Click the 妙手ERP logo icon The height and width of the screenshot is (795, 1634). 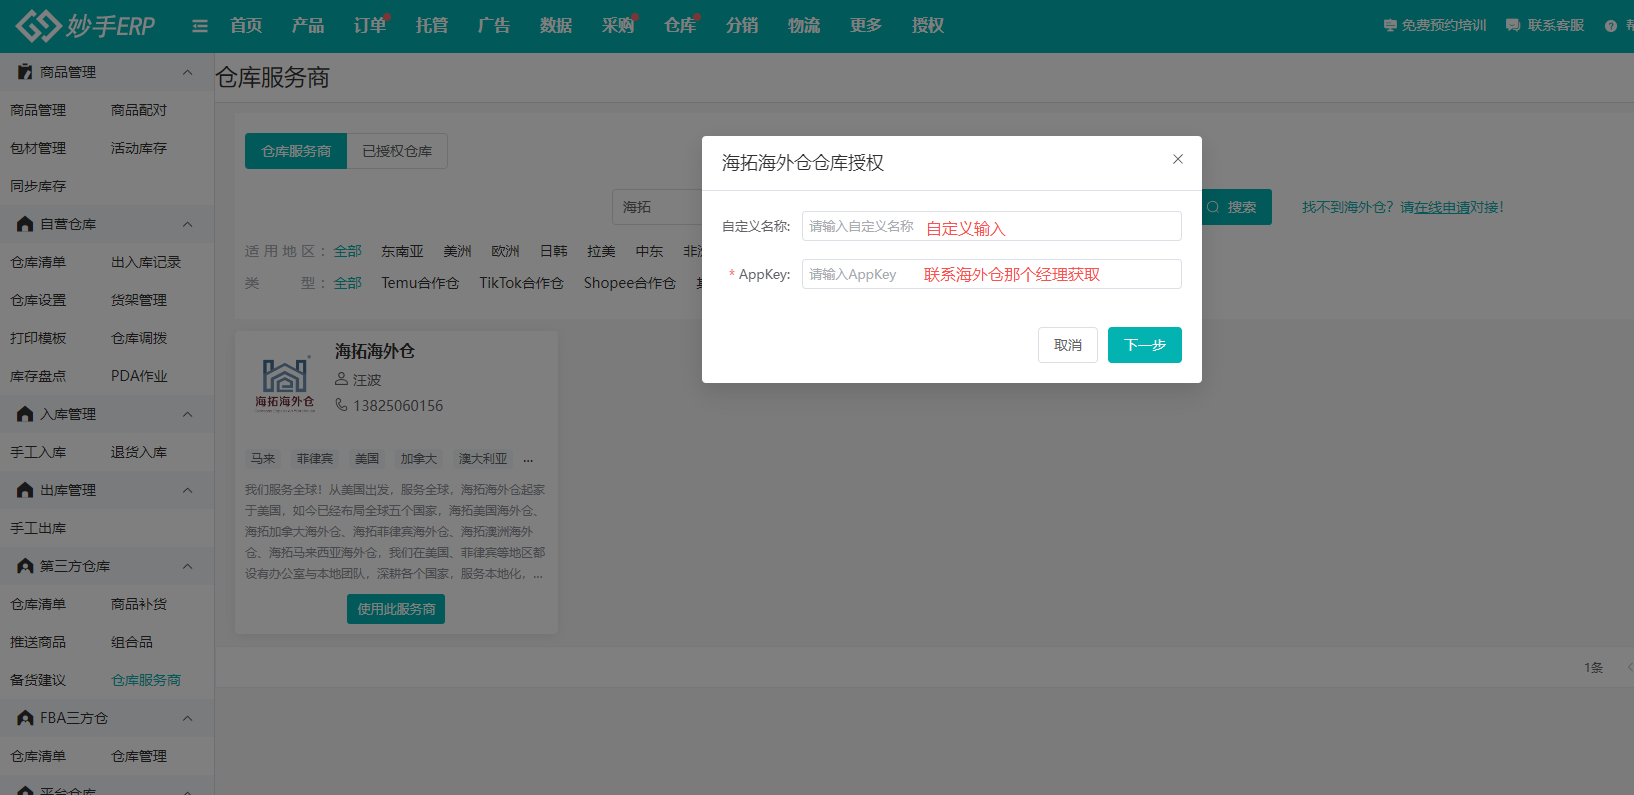tap(38, 26)
